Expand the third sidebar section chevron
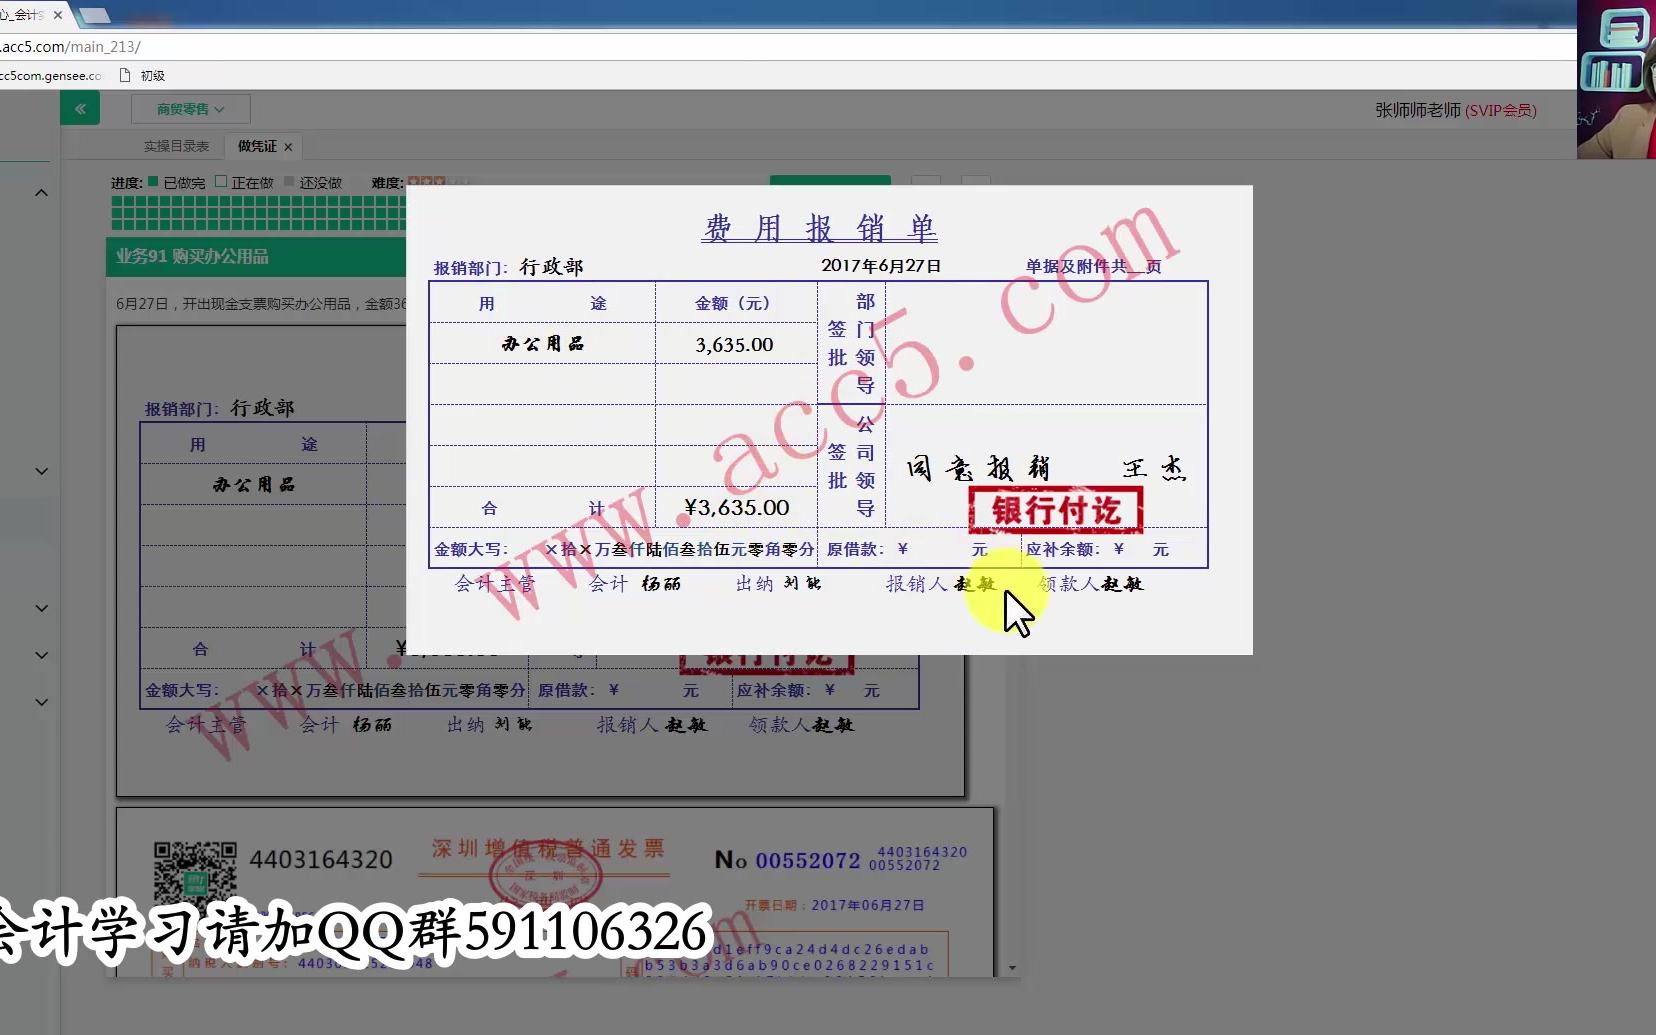This screenshot has width=1656, height=1035. tap(41, 608)
